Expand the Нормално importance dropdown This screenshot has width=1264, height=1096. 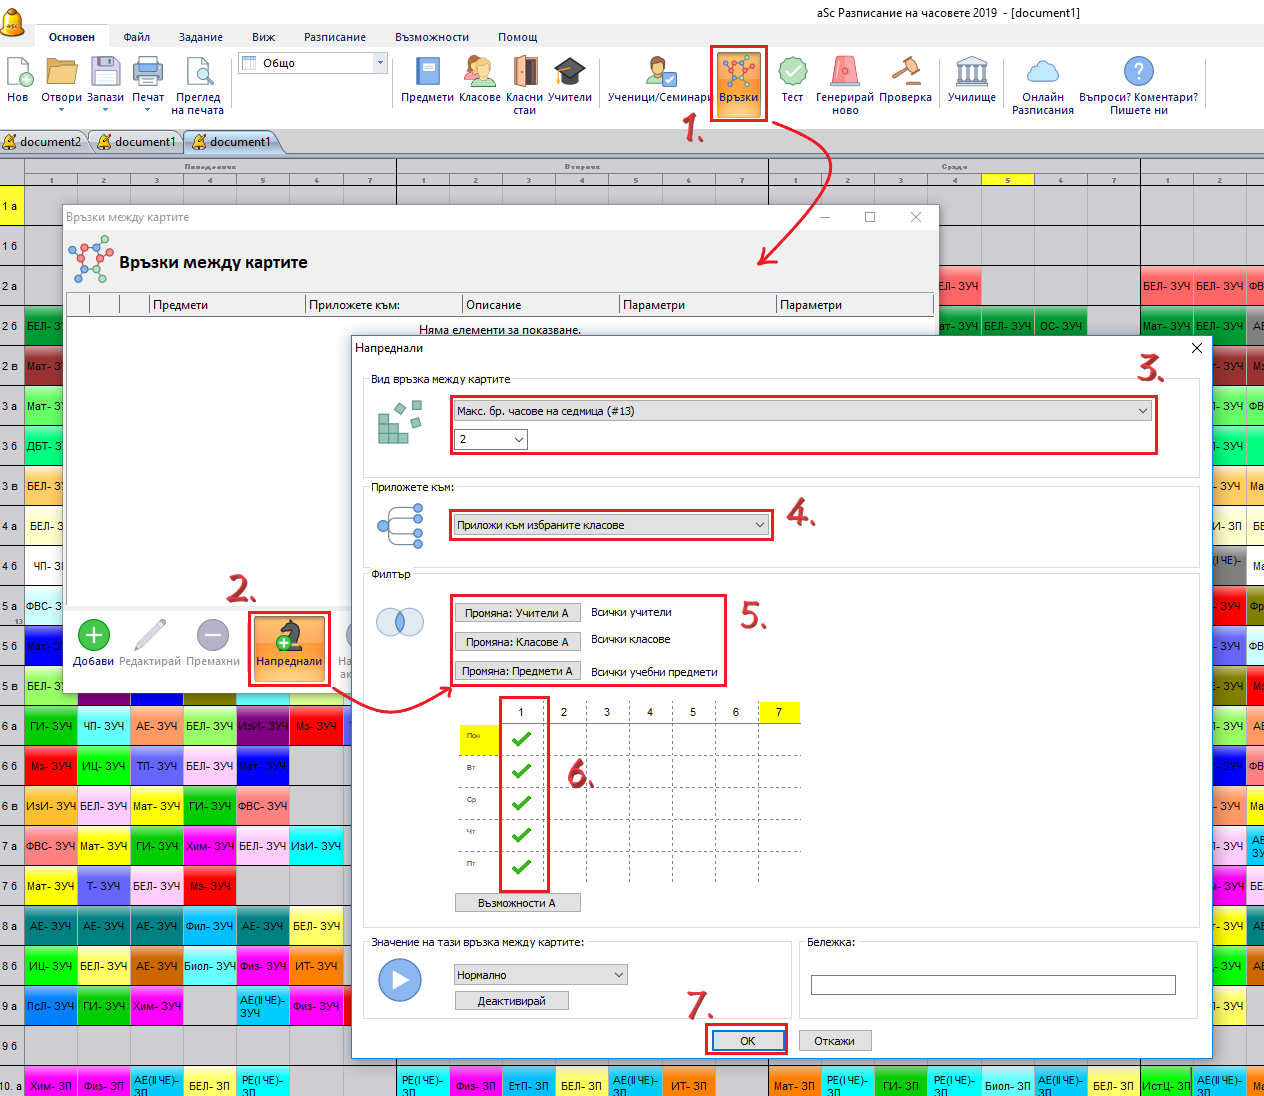point(619,975)
